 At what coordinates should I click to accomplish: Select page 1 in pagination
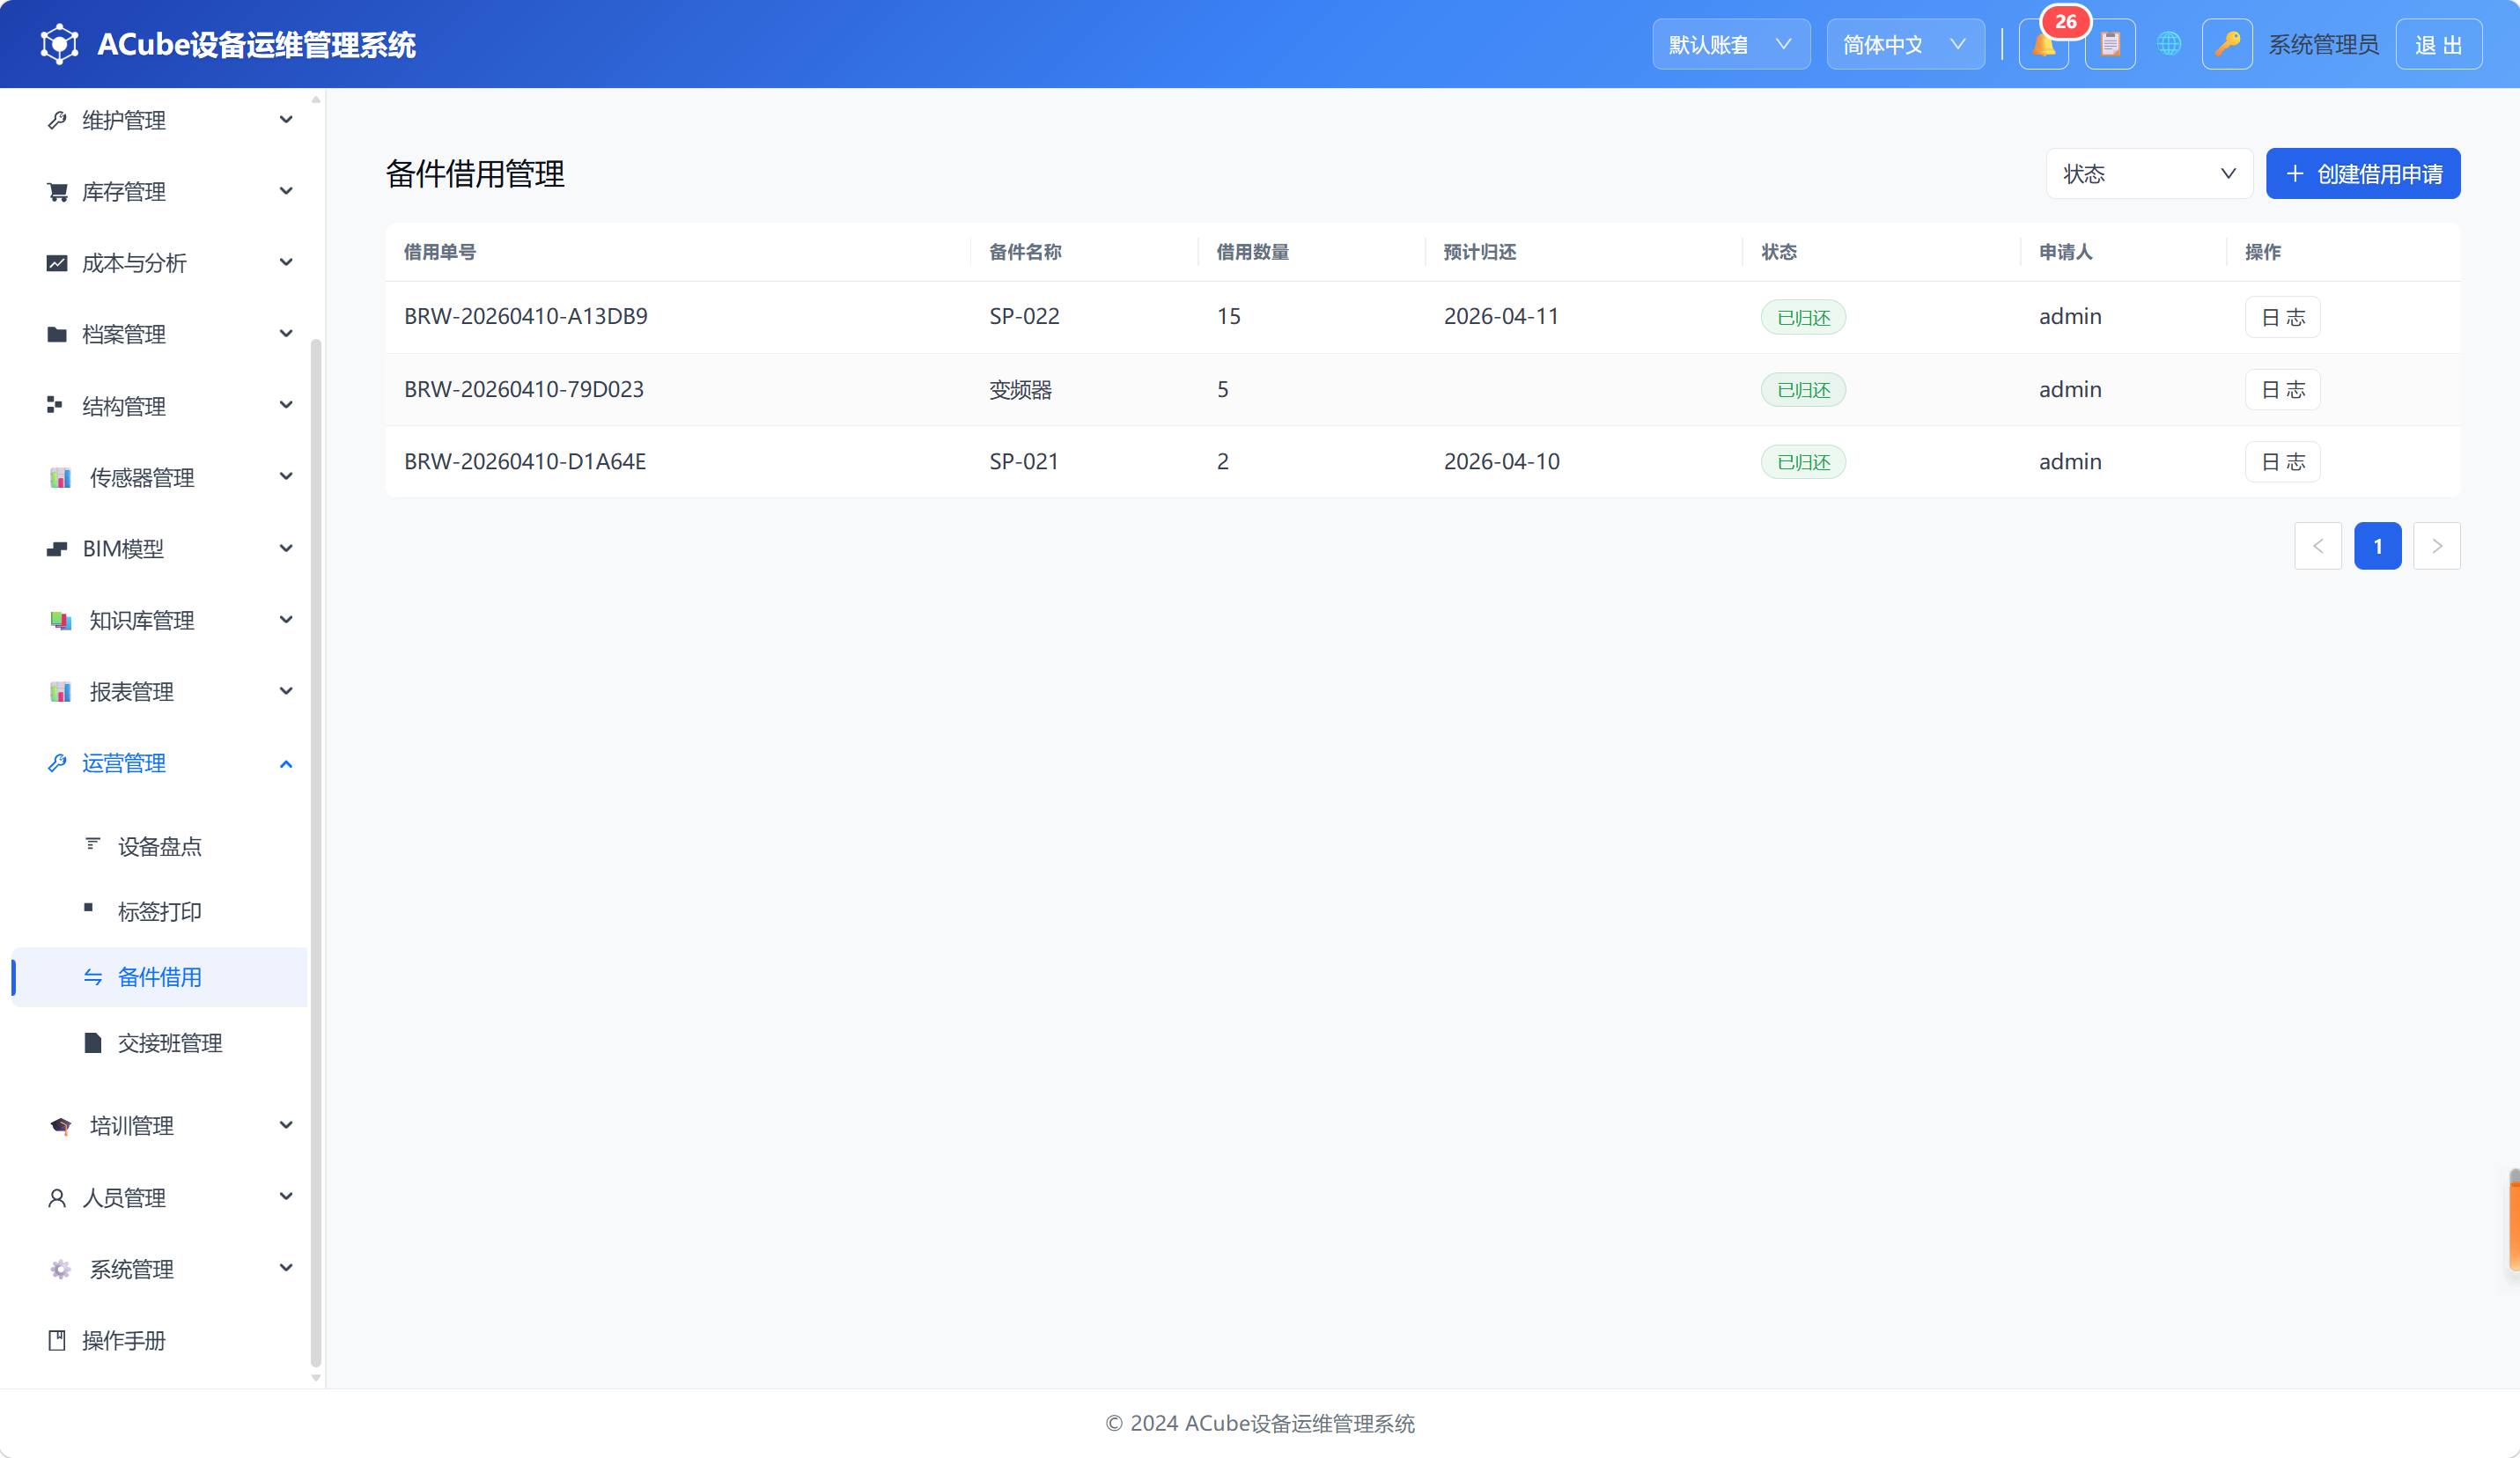2377,546
